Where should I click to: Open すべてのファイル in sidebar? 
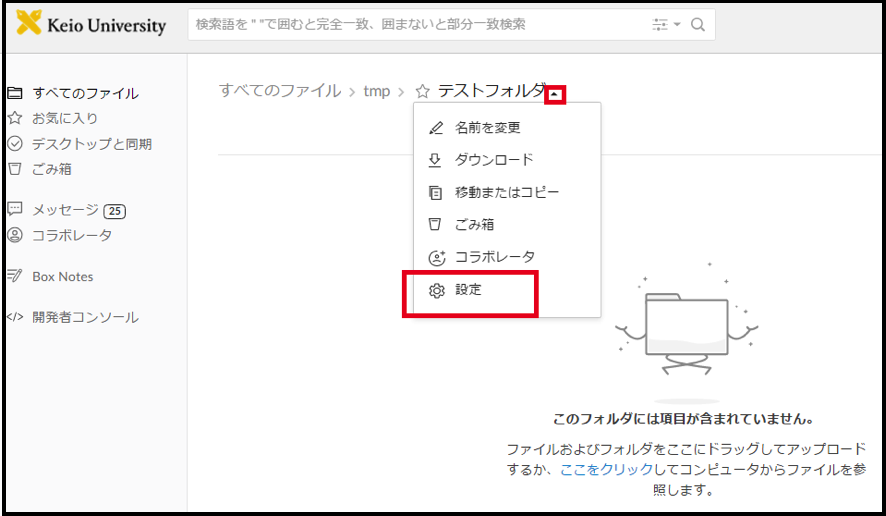85,93
